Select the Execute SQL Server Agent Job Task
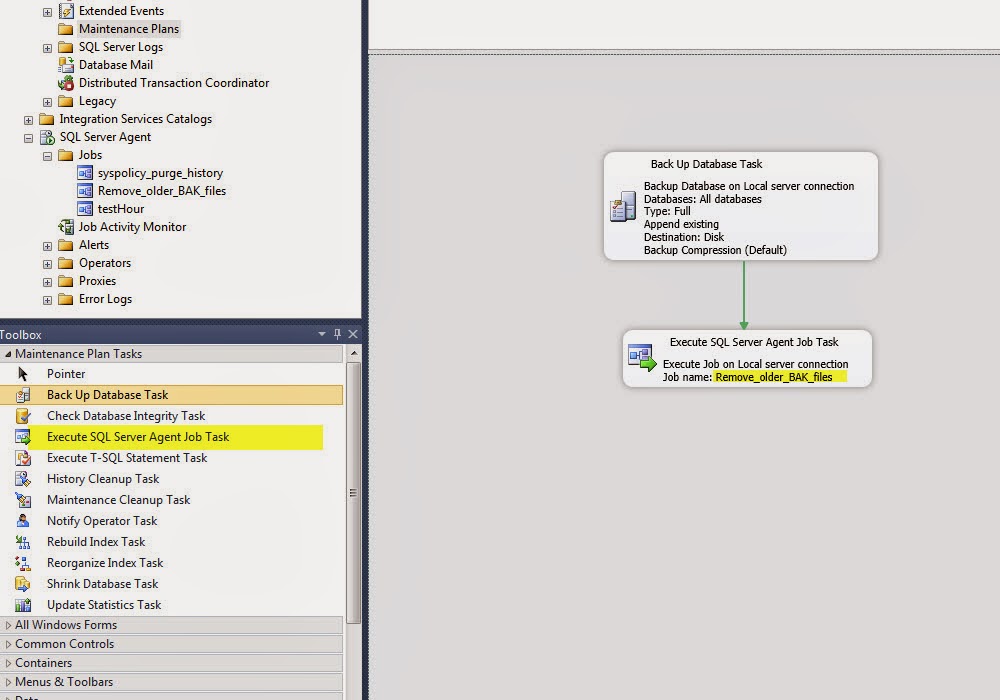This screenshot has width=1000, height=700. (x=140, y=436)
